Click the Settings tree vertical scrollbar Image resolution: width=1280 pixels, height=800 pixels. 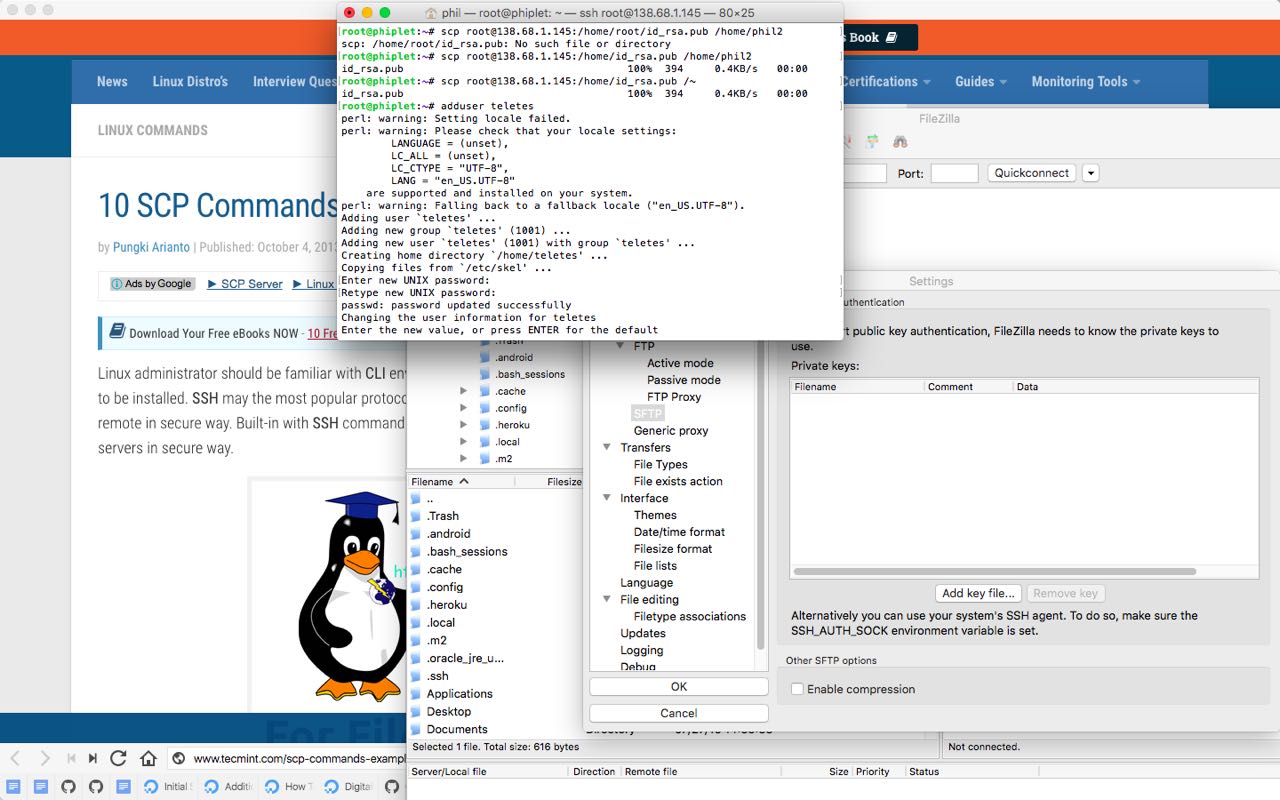760,495
